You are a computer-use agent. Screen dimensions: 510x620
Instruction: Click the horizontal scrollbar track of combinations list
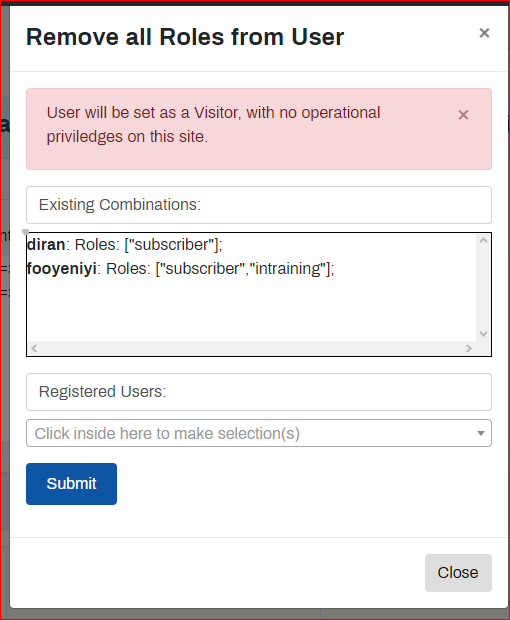251,348
